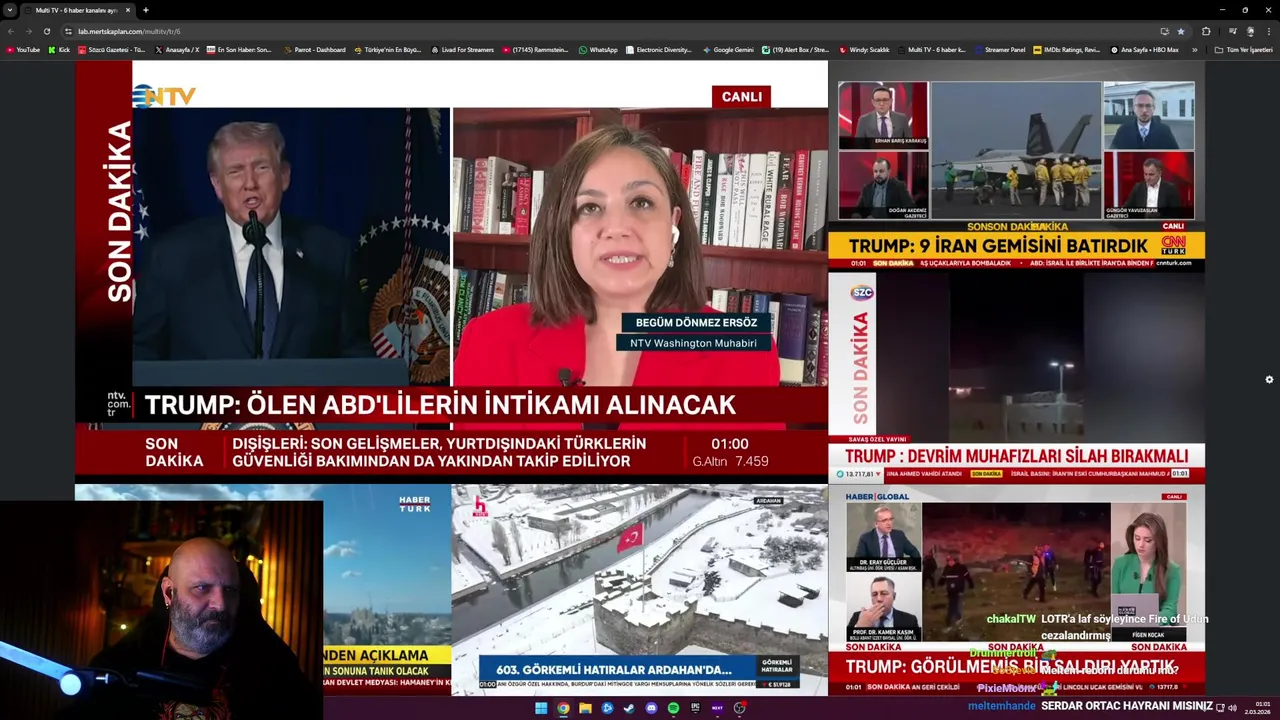1280x720 pixels.
Task: Click the CANLI badge on NTV
Action: coord(741,97)
